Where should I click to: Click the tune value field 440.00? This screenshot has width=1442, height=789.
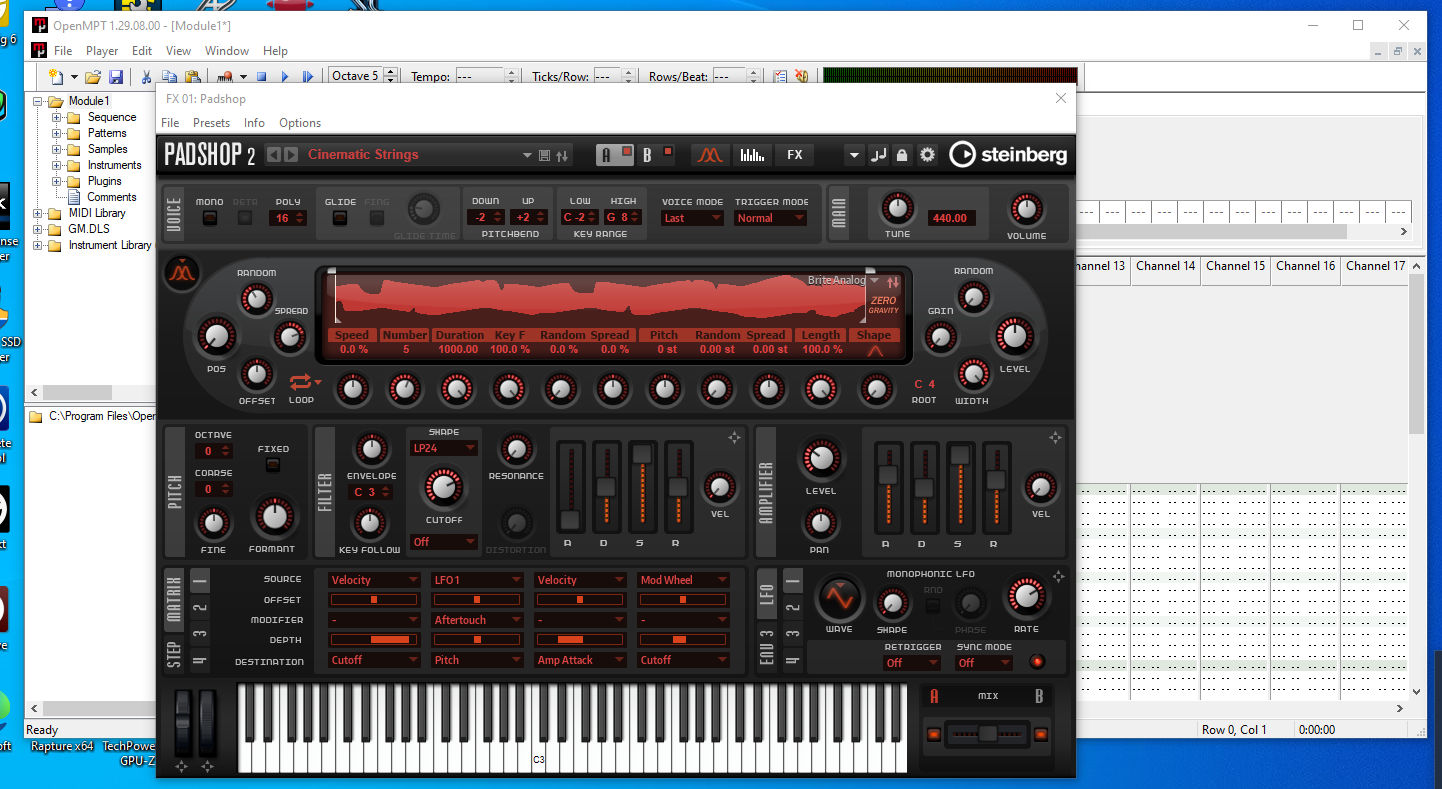948,217
